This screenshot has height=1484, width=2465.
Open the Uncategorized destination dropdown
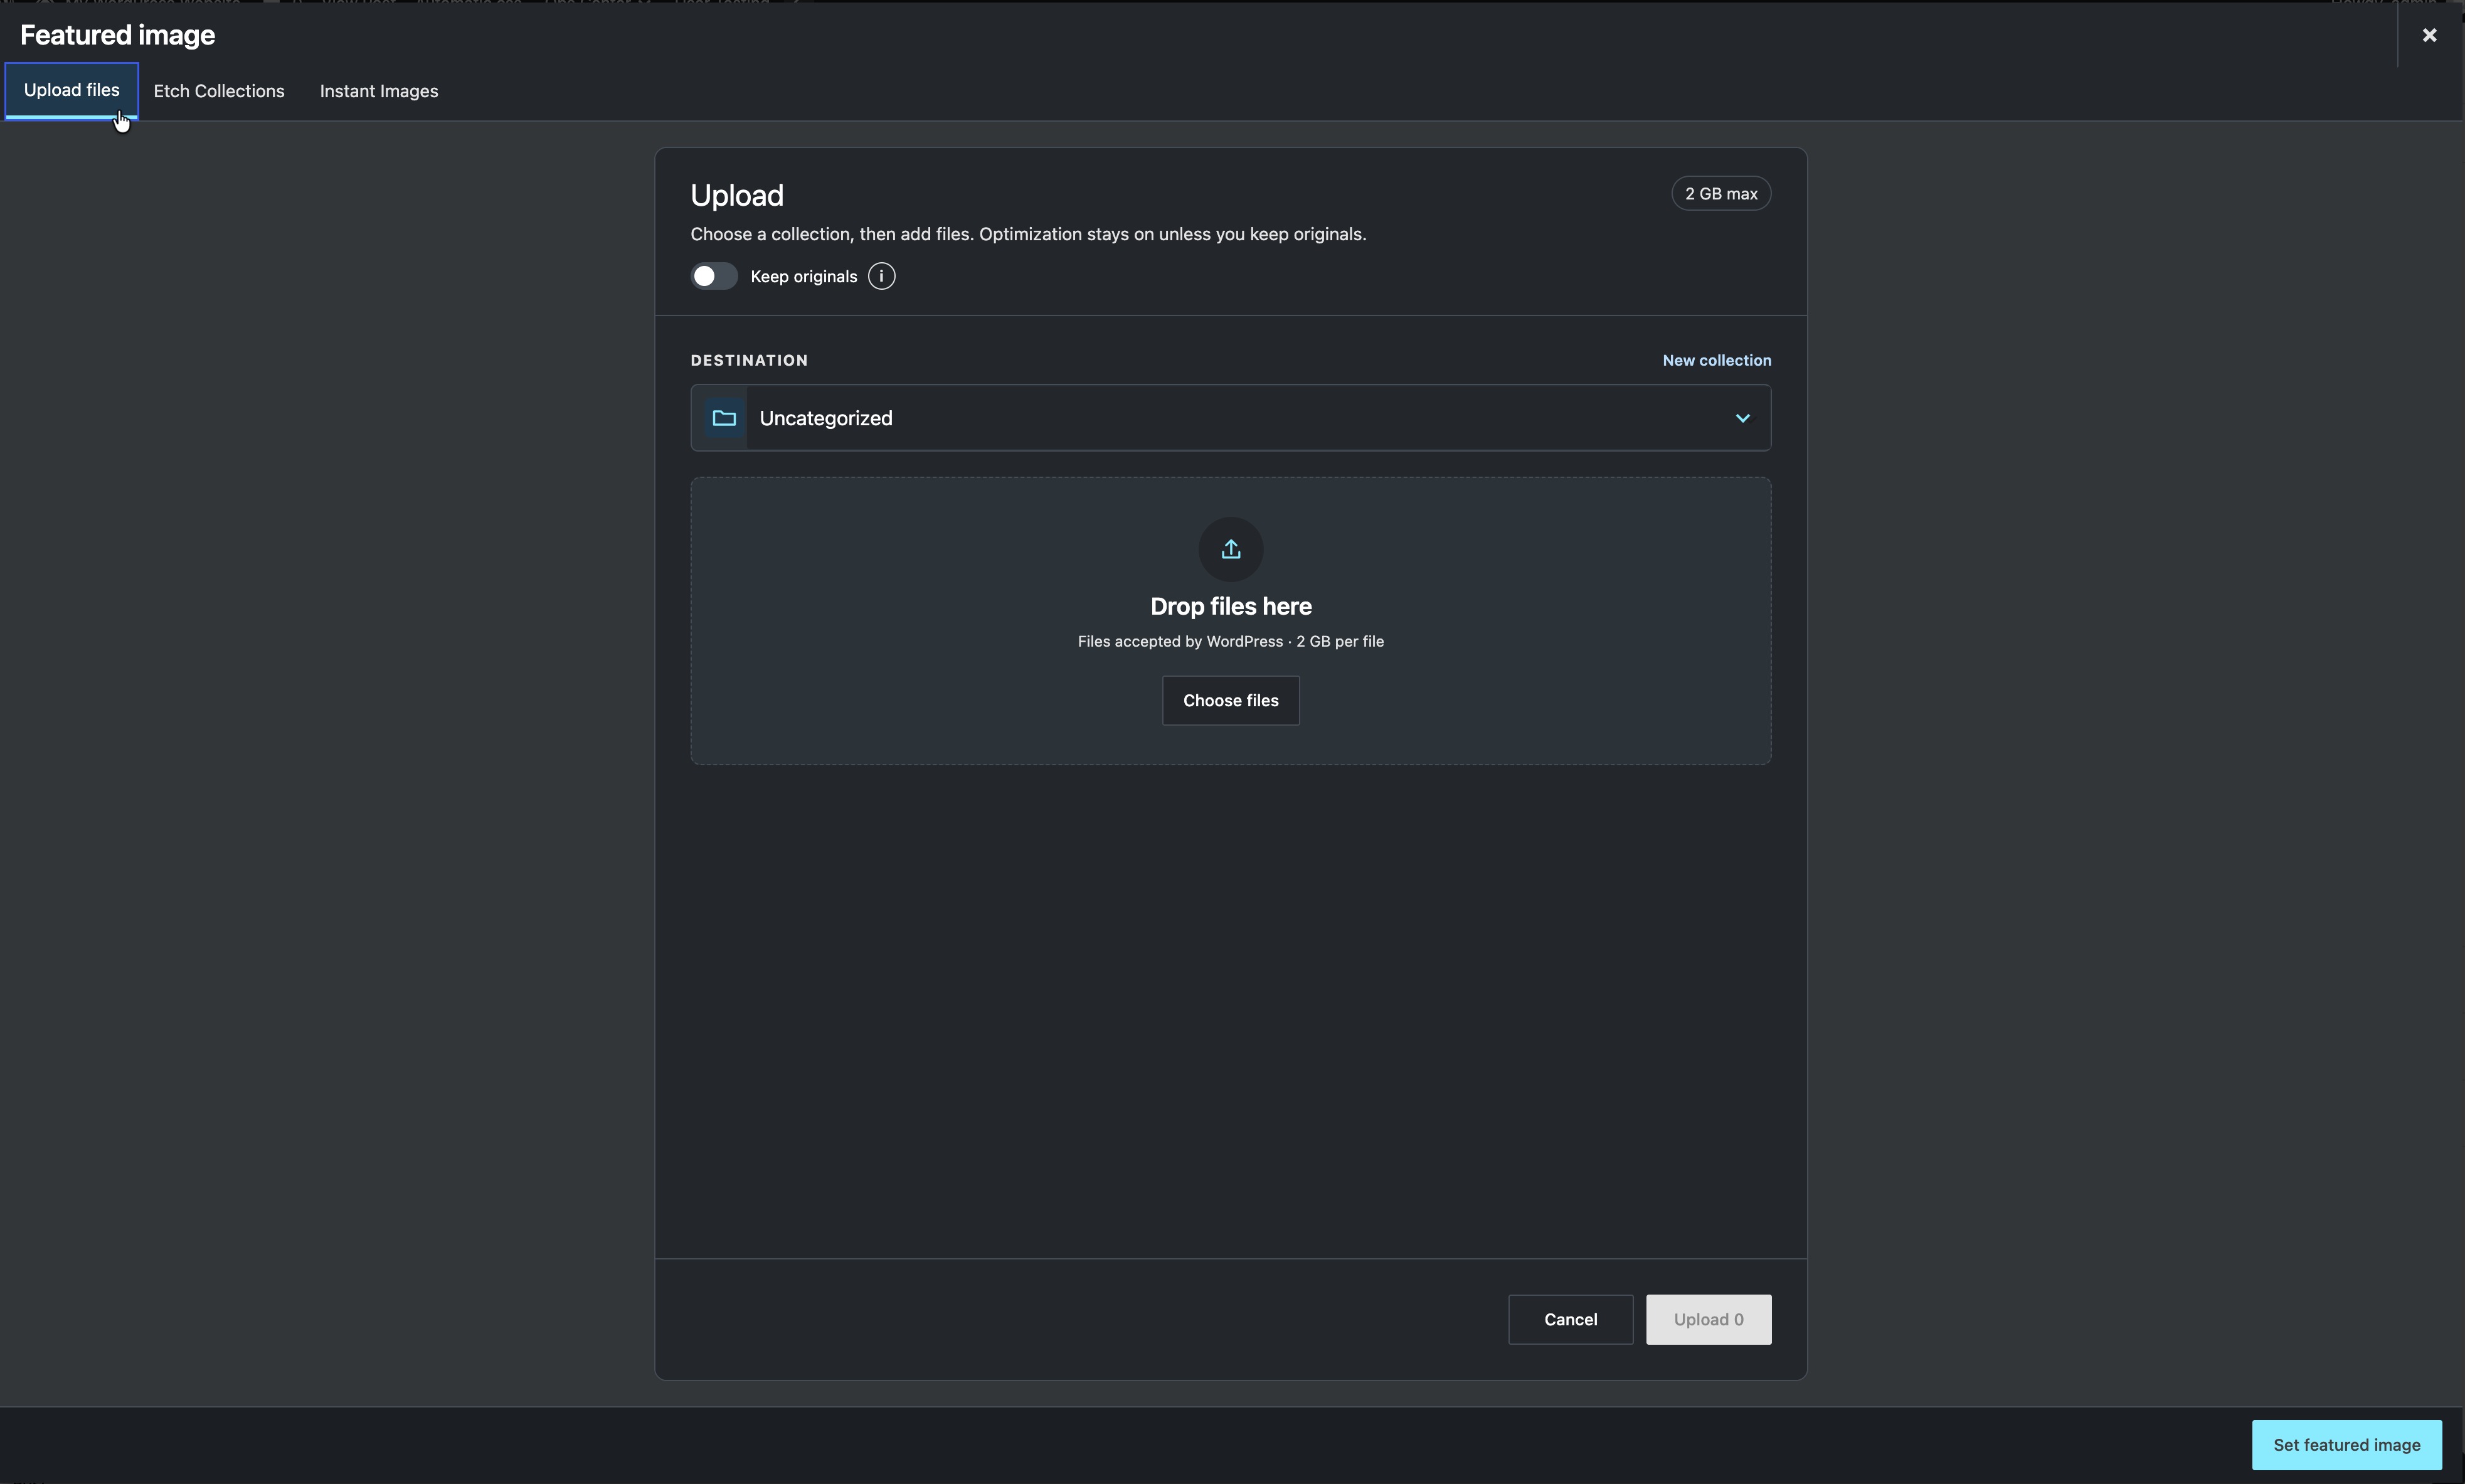[x=1231, y=418]
